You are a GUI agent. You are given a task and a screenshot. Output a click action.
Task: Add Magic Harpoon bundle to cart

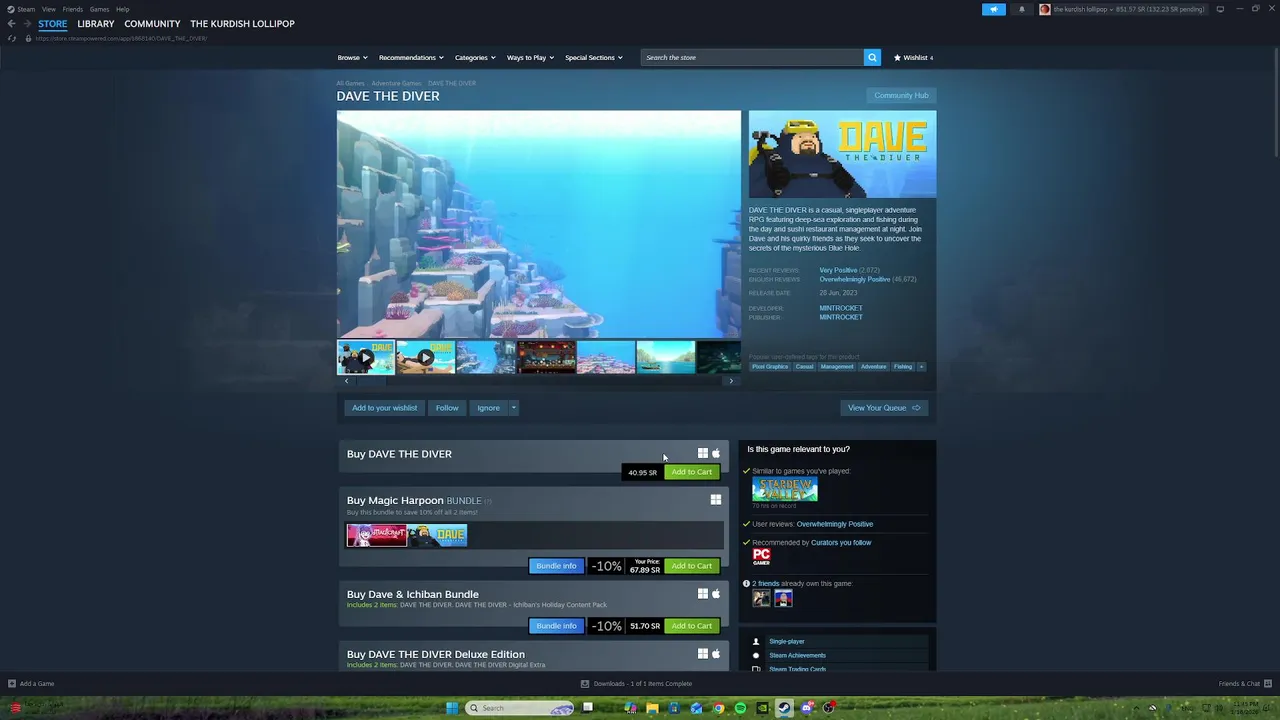(x=692, y=566)
